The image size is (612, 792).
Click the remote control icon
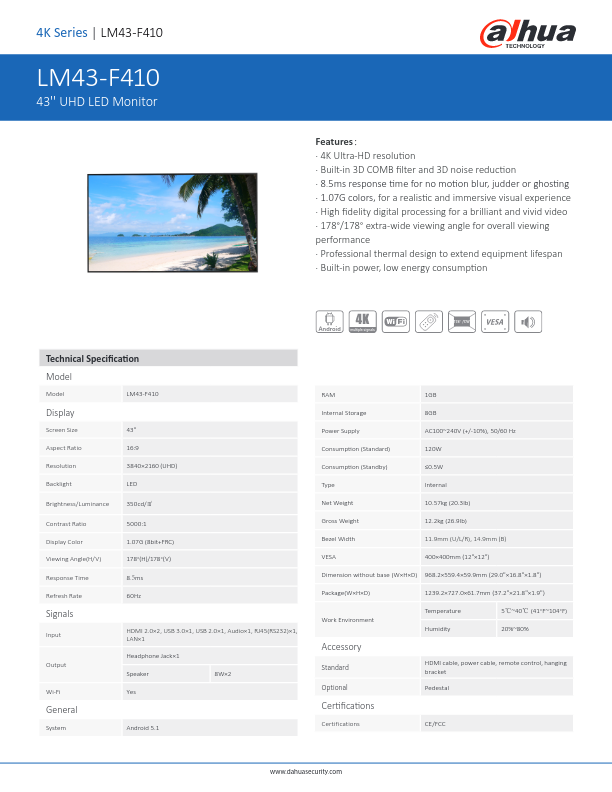pyautogui.click(x=429, y=321)
